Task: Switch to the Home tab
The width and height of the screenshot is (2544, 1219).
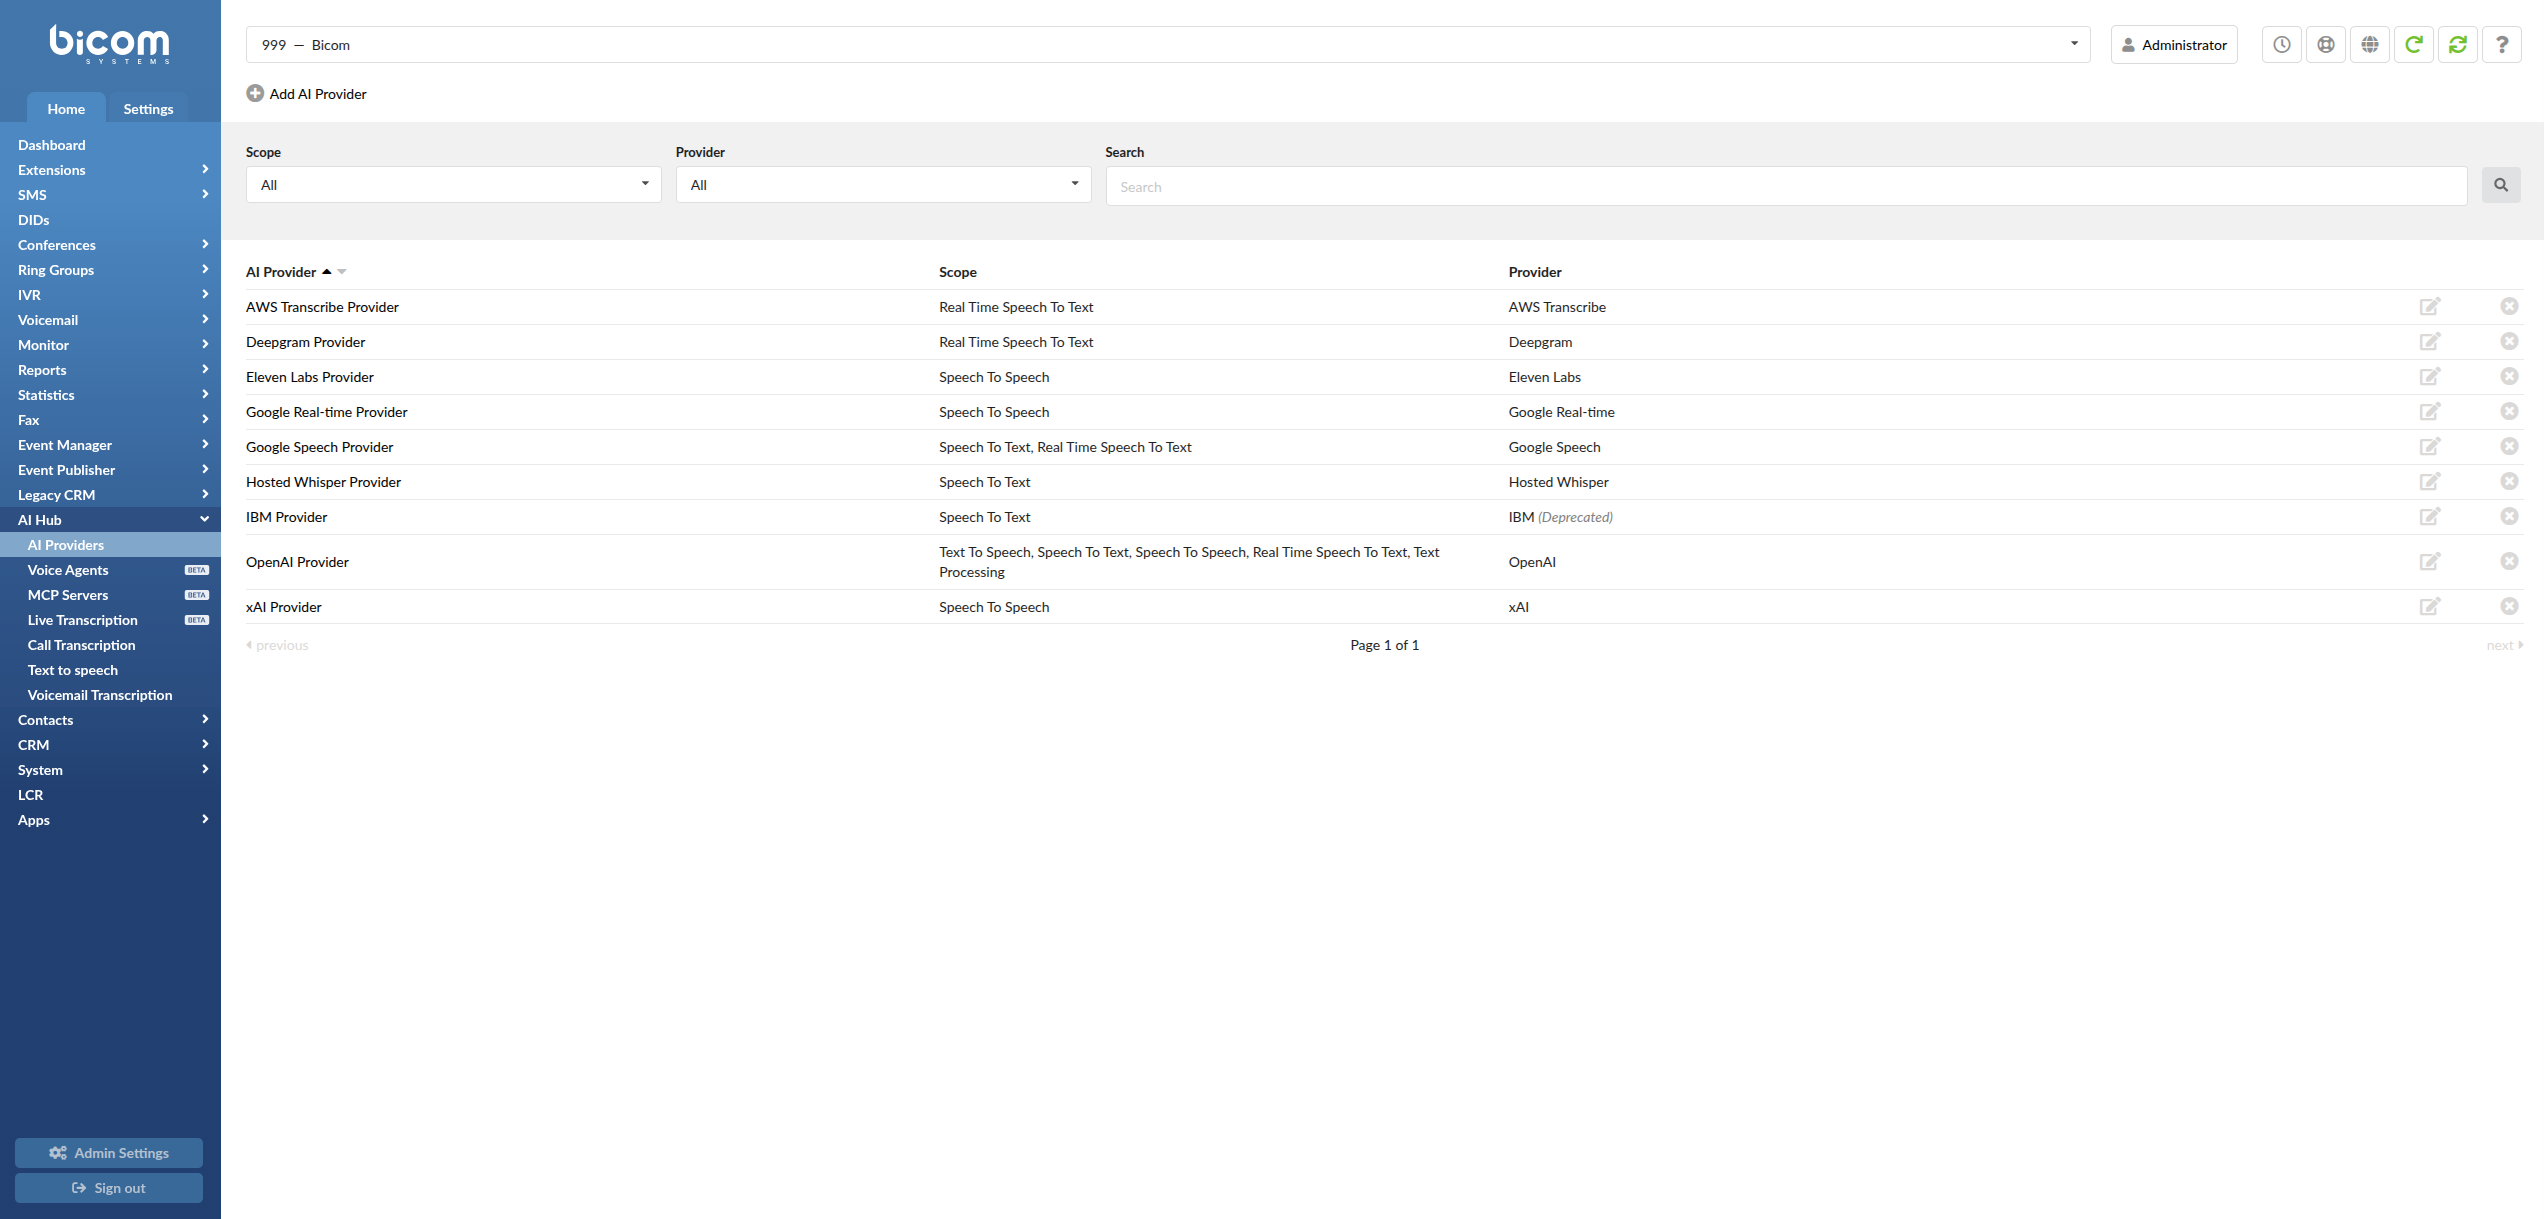Action: pyautogui.click(x=66, y=109)
